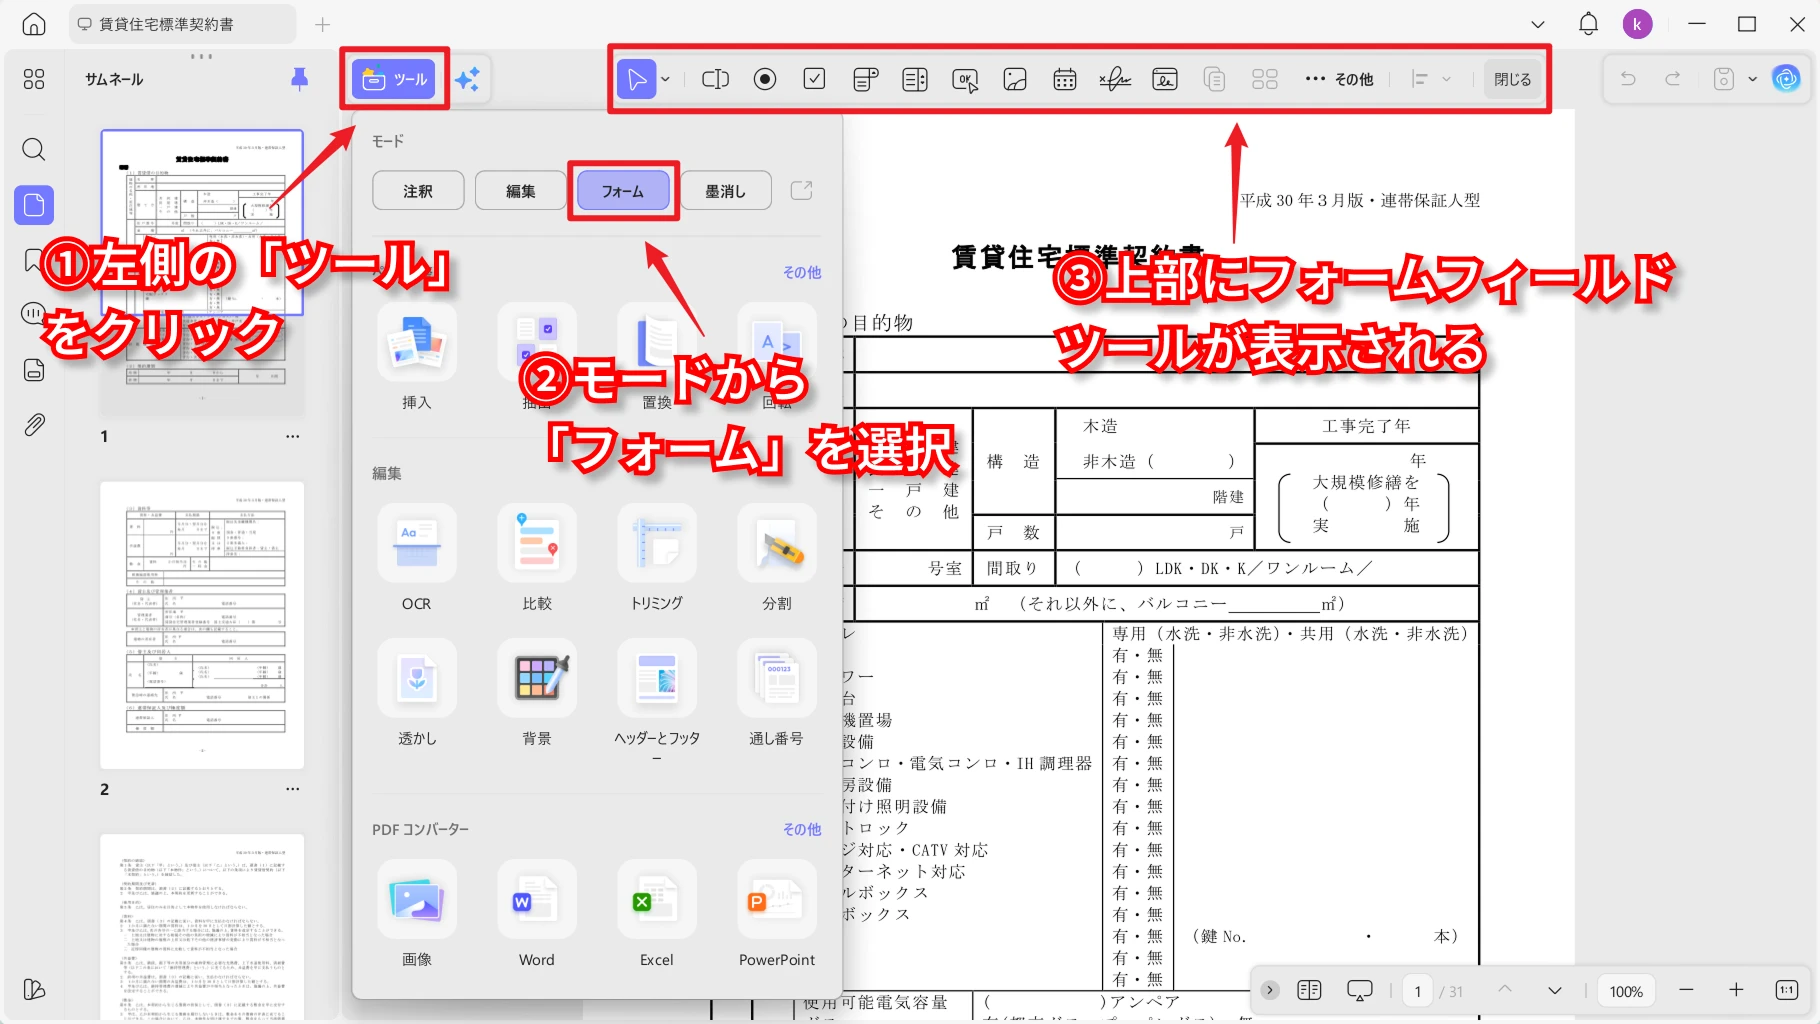
Task: Click the duplicate fields icon
Action: 1215,79
